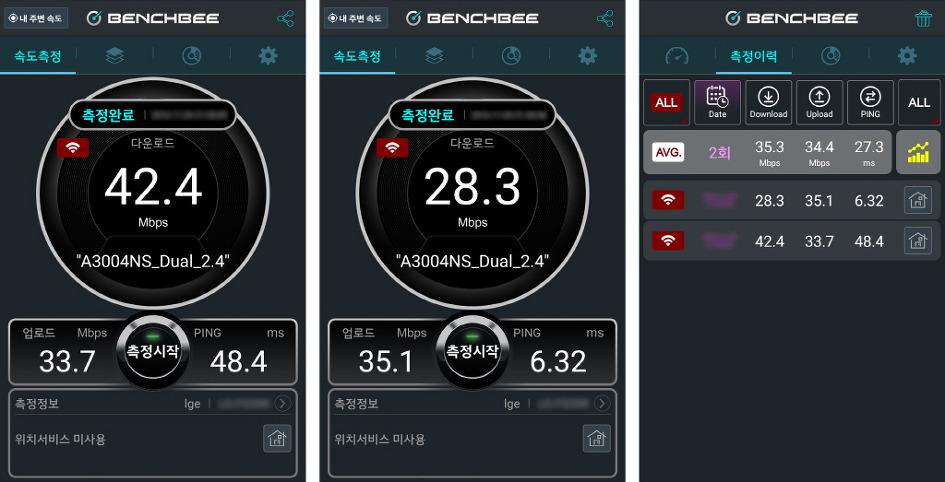Tap "A3004NS_Dual_2.4" name under the 28.3 reading
Image resolution: width=945 pixels, height=482 pixels.
[x=472, y=261]
